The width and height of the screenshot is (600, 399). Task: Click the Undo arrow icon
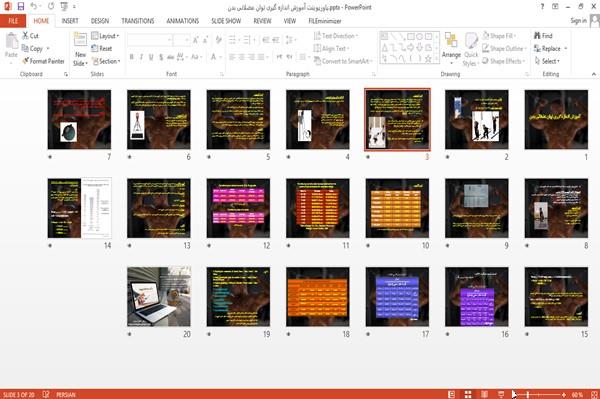coord(34,7)
